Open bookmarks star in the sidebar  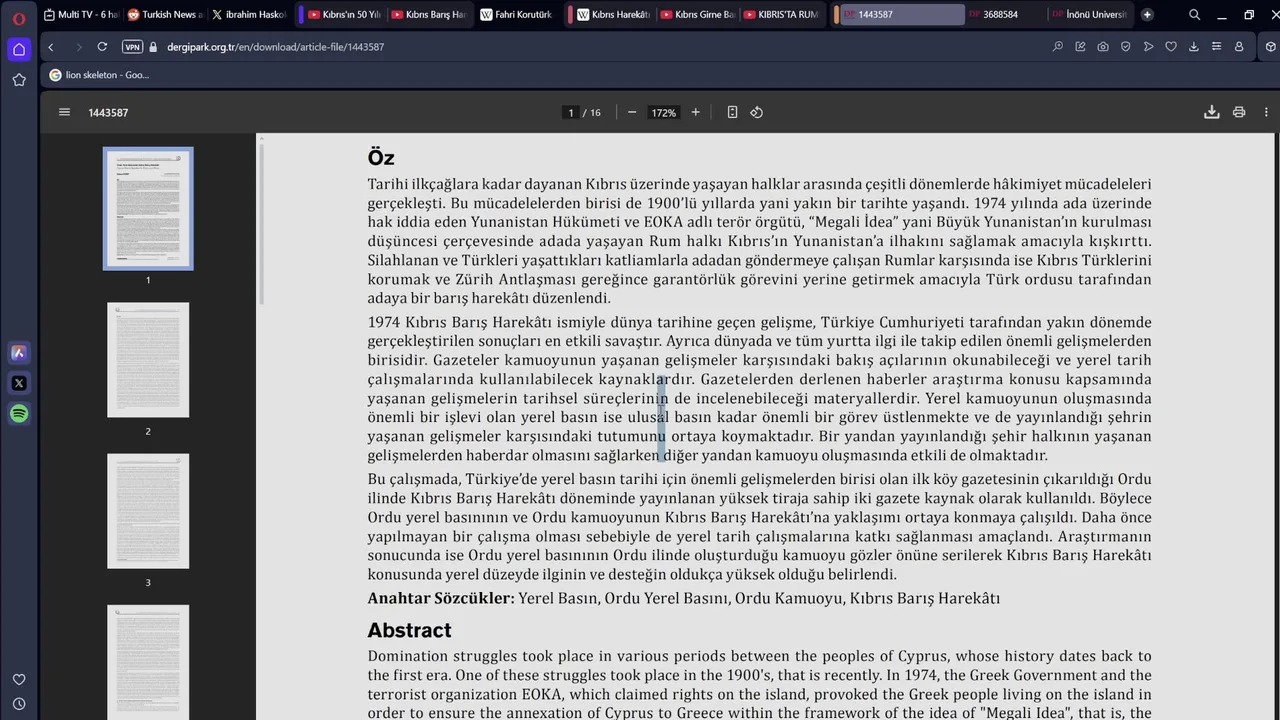(x=19, y=80)
